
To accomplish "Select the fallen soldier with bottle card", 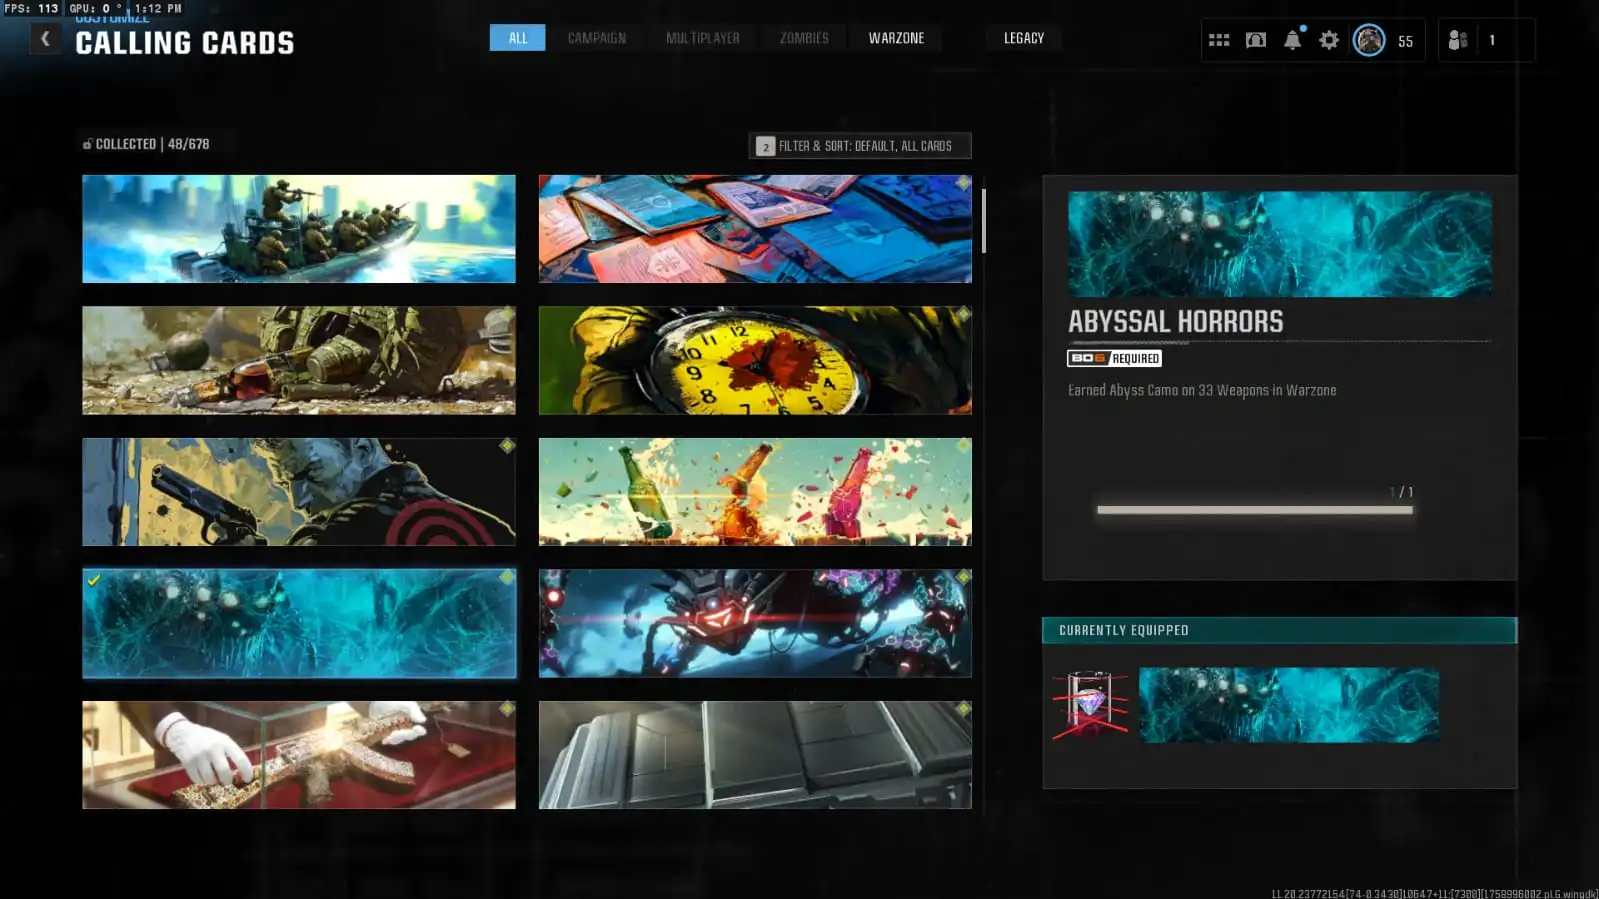I will [x=299, y=360].
